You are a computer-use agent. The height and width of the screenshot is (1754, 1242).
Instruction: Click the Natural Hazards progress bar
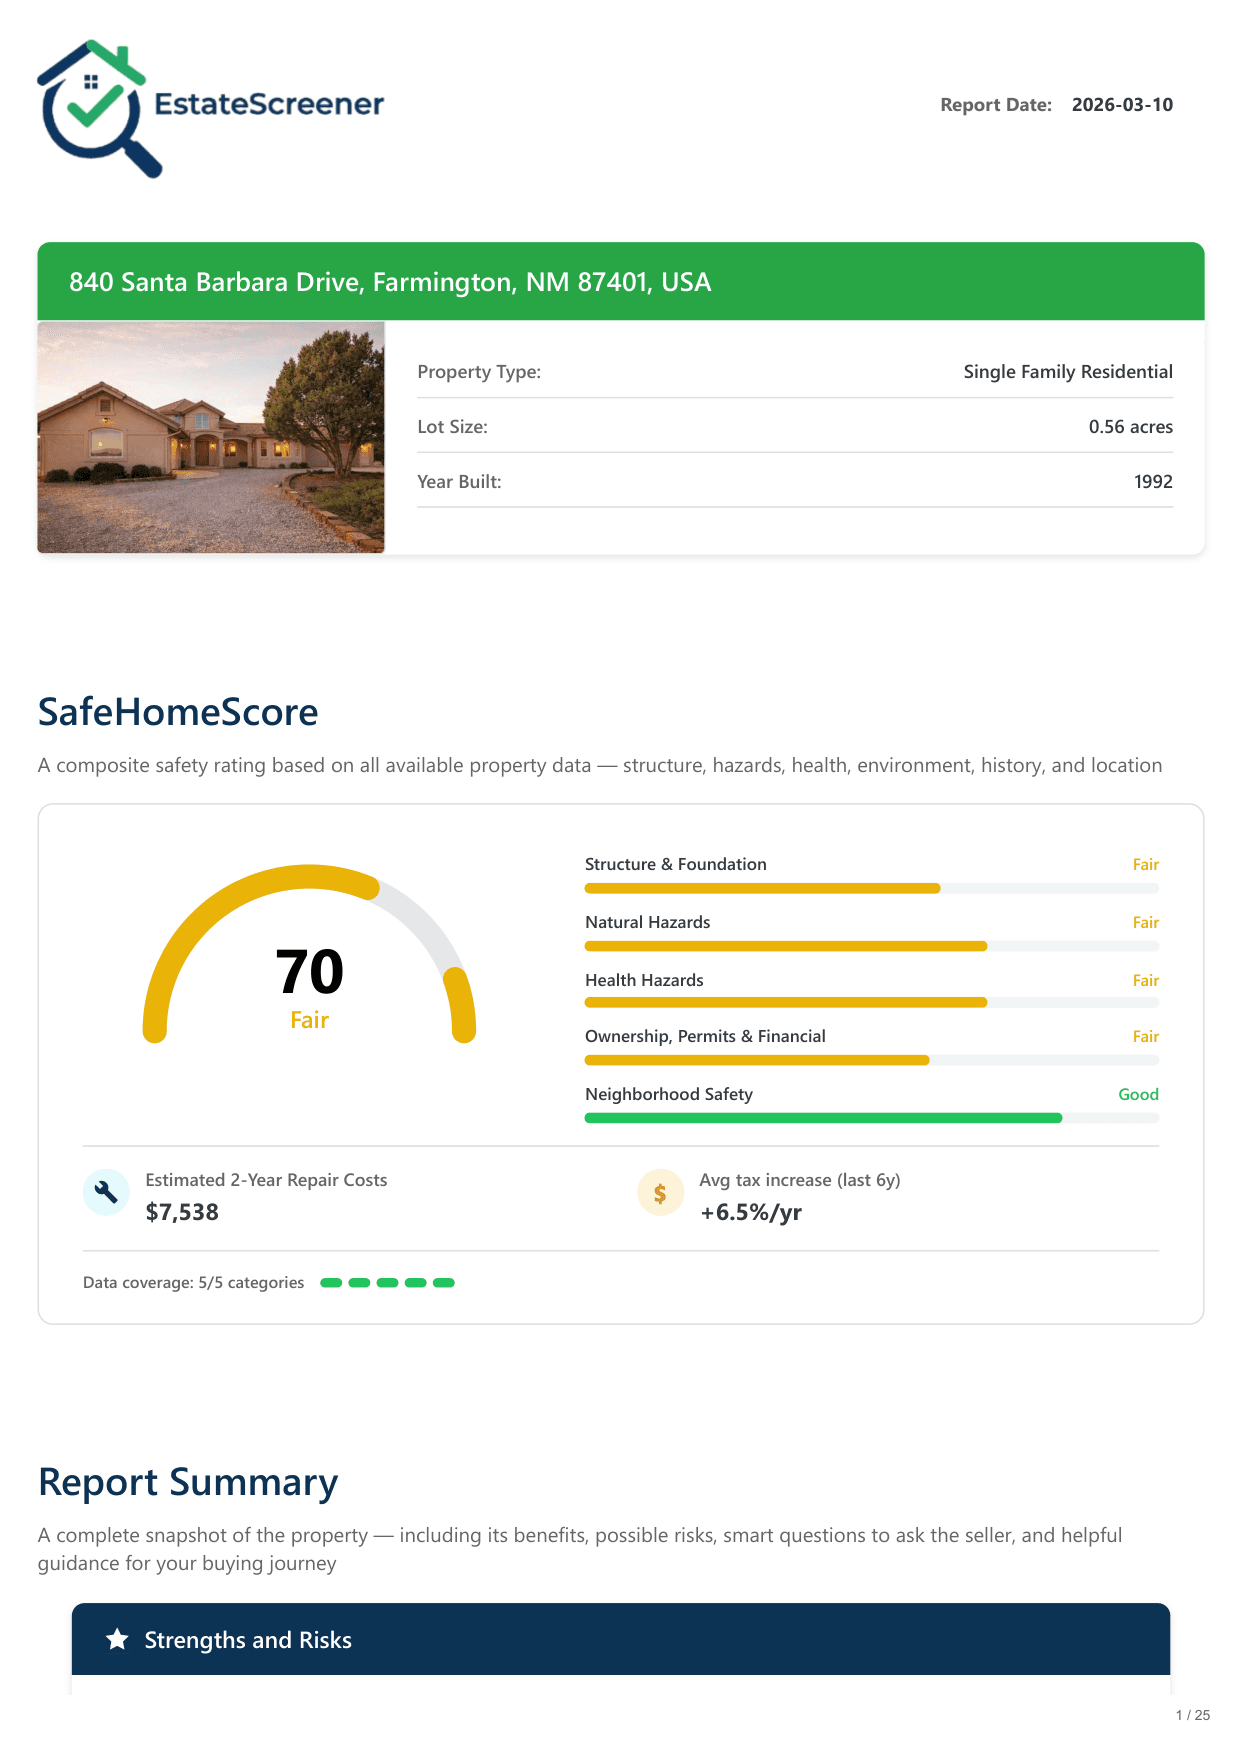pyautogui.click(x=872, y=946)
